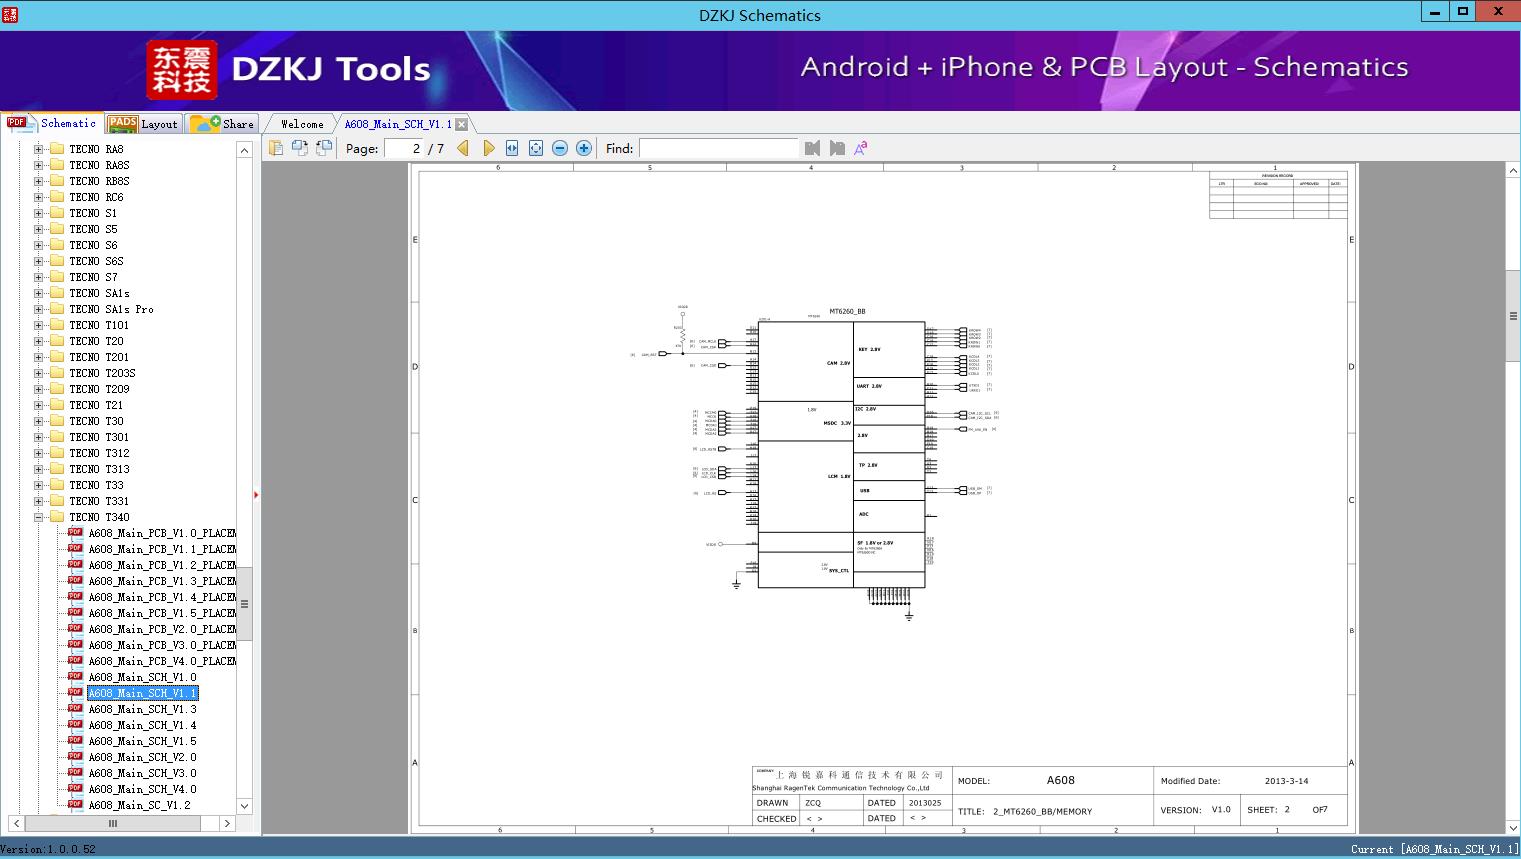Click the TECNO T33 folder icon

pos(56,485)
